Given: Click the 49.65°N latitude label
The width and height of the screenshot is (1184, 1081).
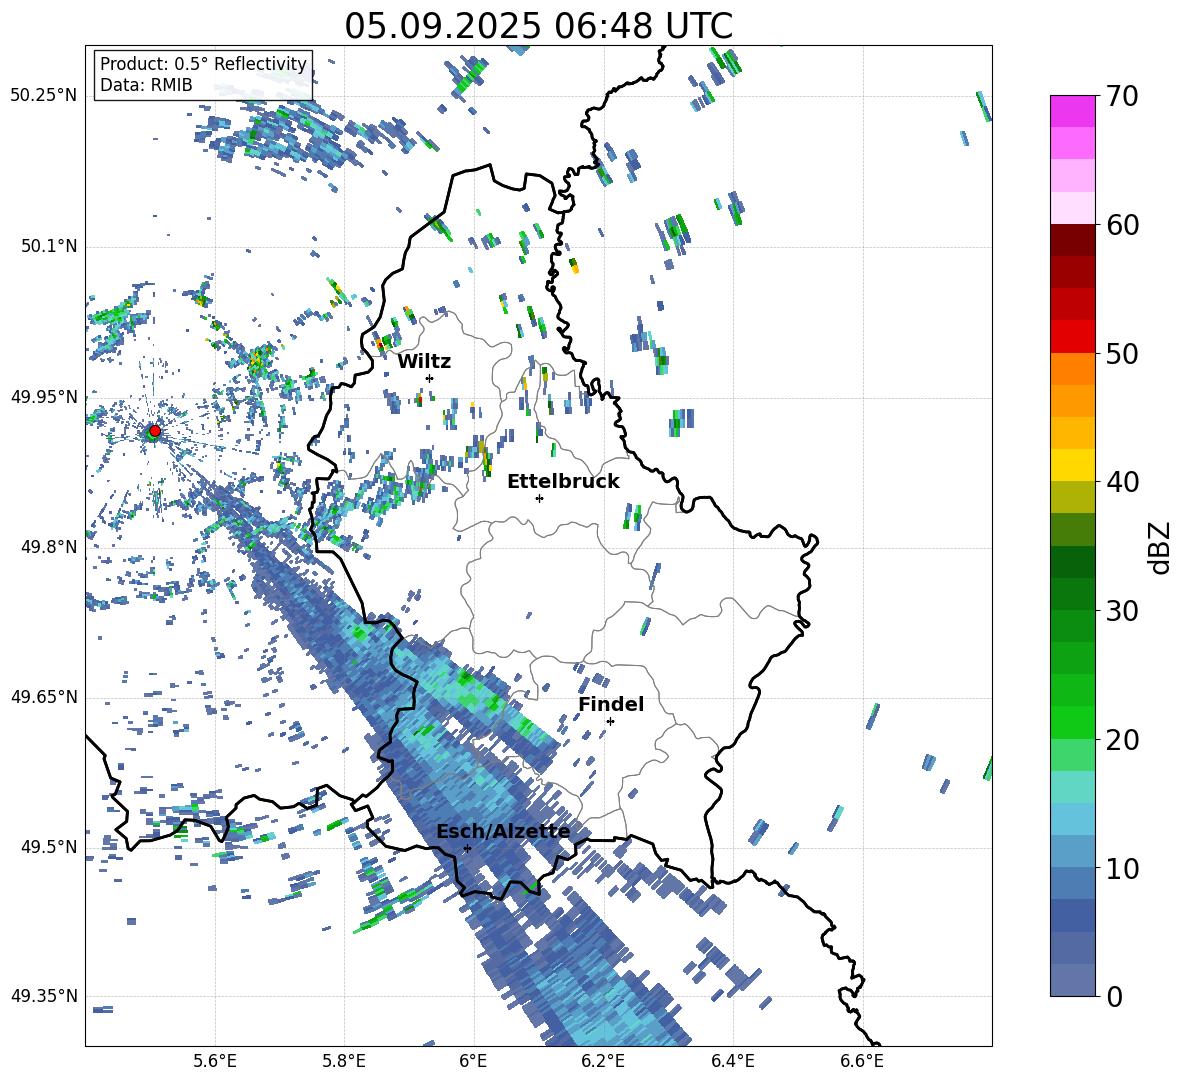Looking at the screenshot, I should coord(44,696).
